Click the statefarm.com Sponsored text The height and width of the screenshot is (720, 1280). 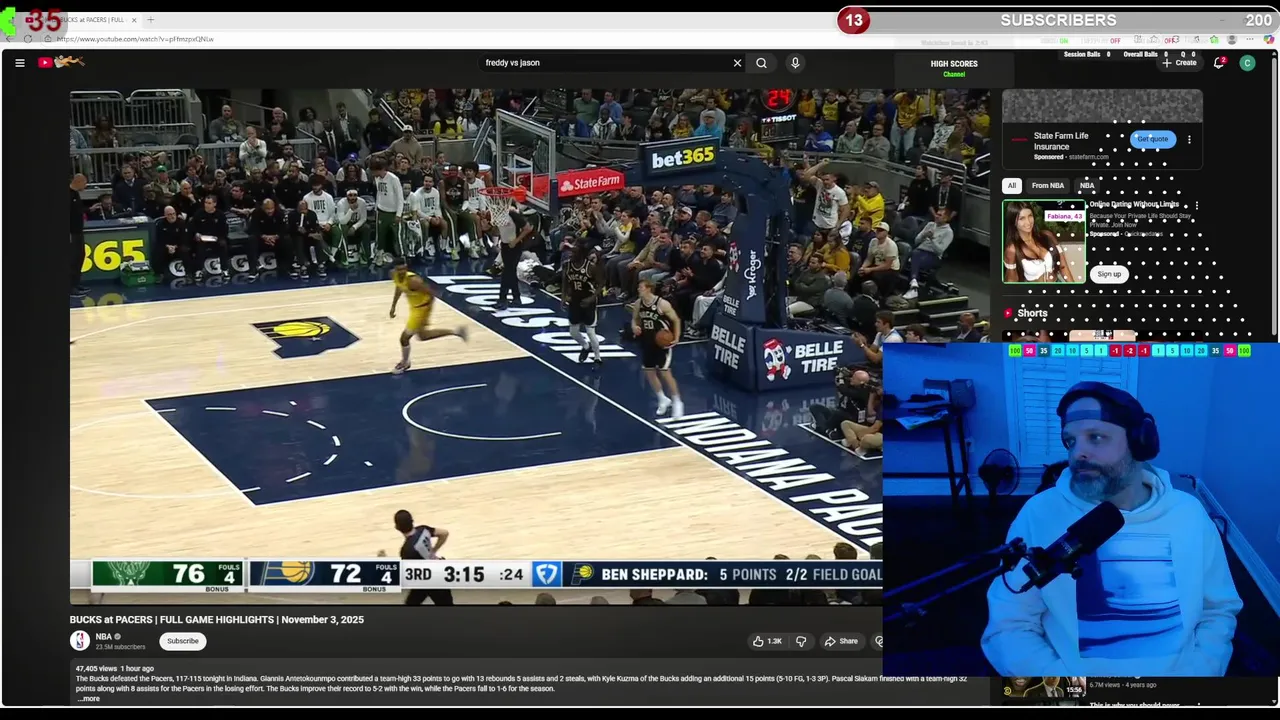(x=1071, y=157)
